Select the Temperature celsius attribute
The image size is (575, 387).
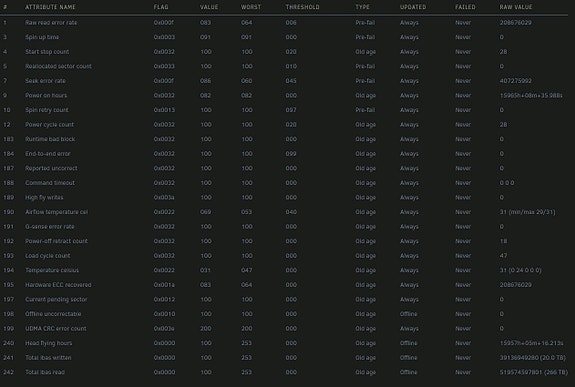pos(52,270)
